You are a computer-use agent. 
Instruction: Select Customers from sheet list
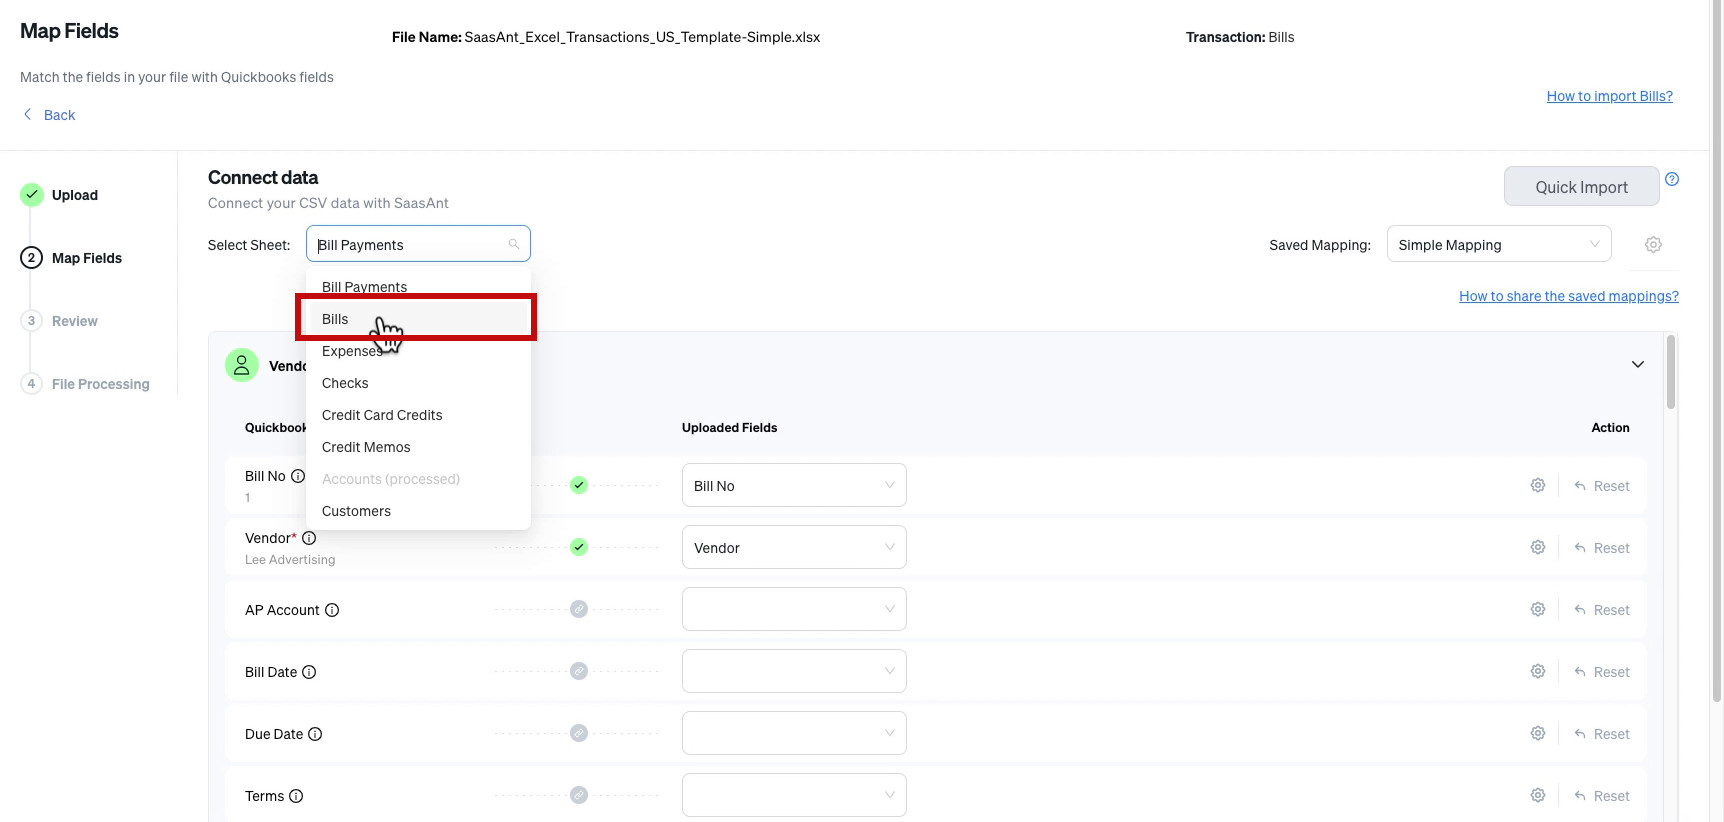click(x=418, y=511)
